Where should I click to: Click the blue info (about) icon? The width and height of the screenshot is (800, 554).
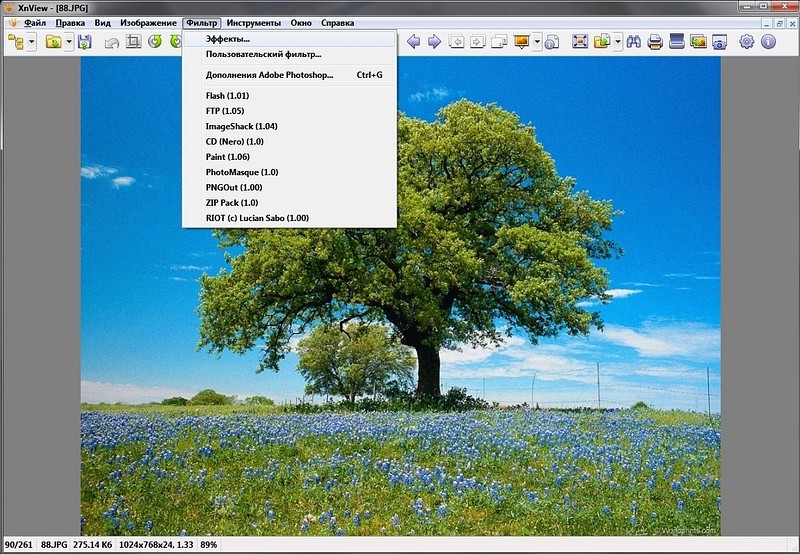coord(769,42)
